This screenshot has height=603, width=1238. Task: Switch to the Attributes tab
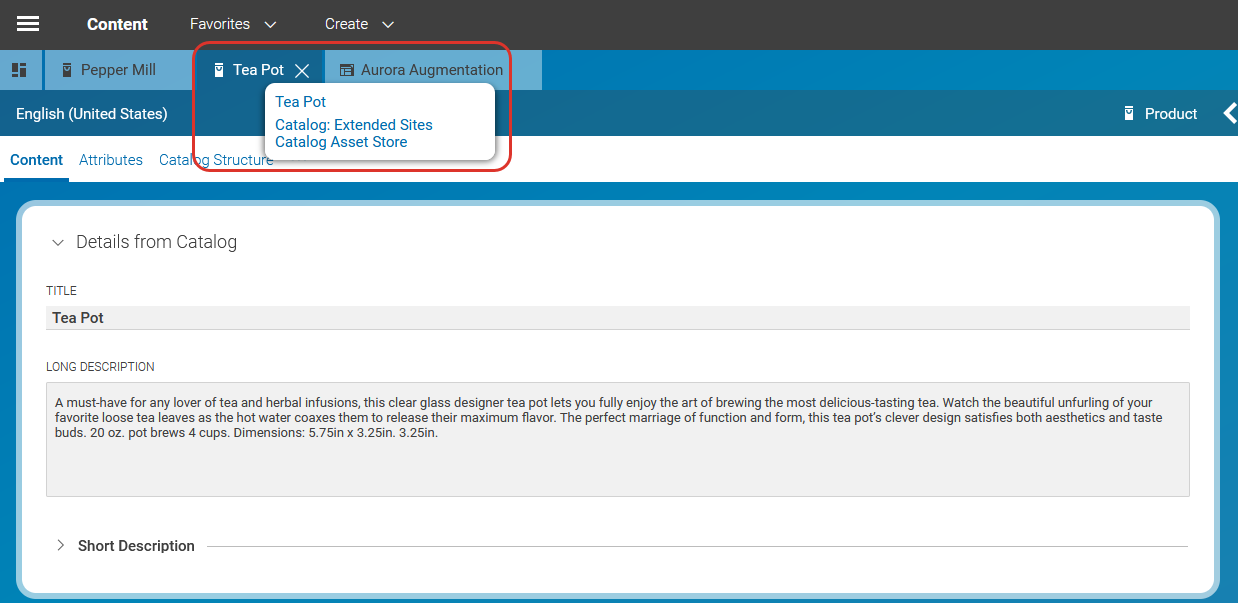click(111, 160)
